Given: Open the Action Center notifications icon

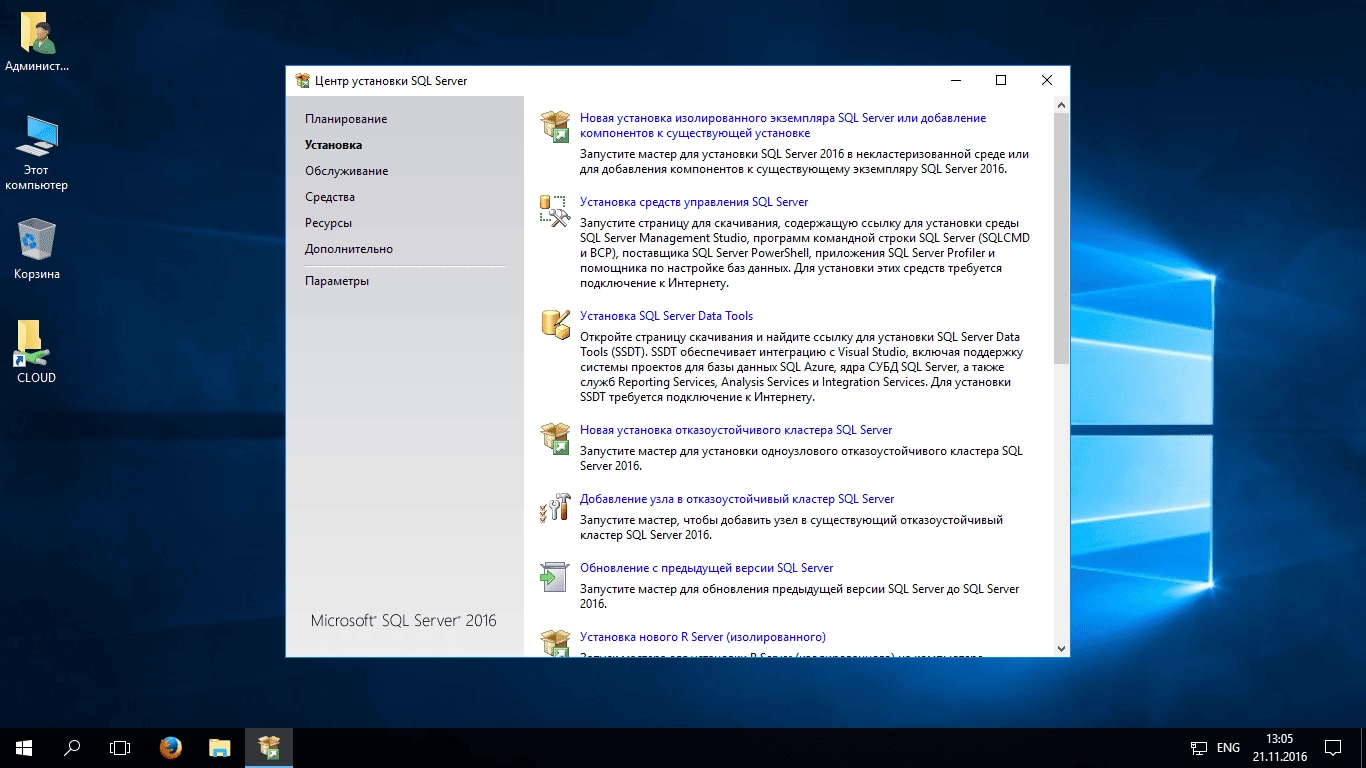Looking at the screenshot, I should click(1333, 747).
